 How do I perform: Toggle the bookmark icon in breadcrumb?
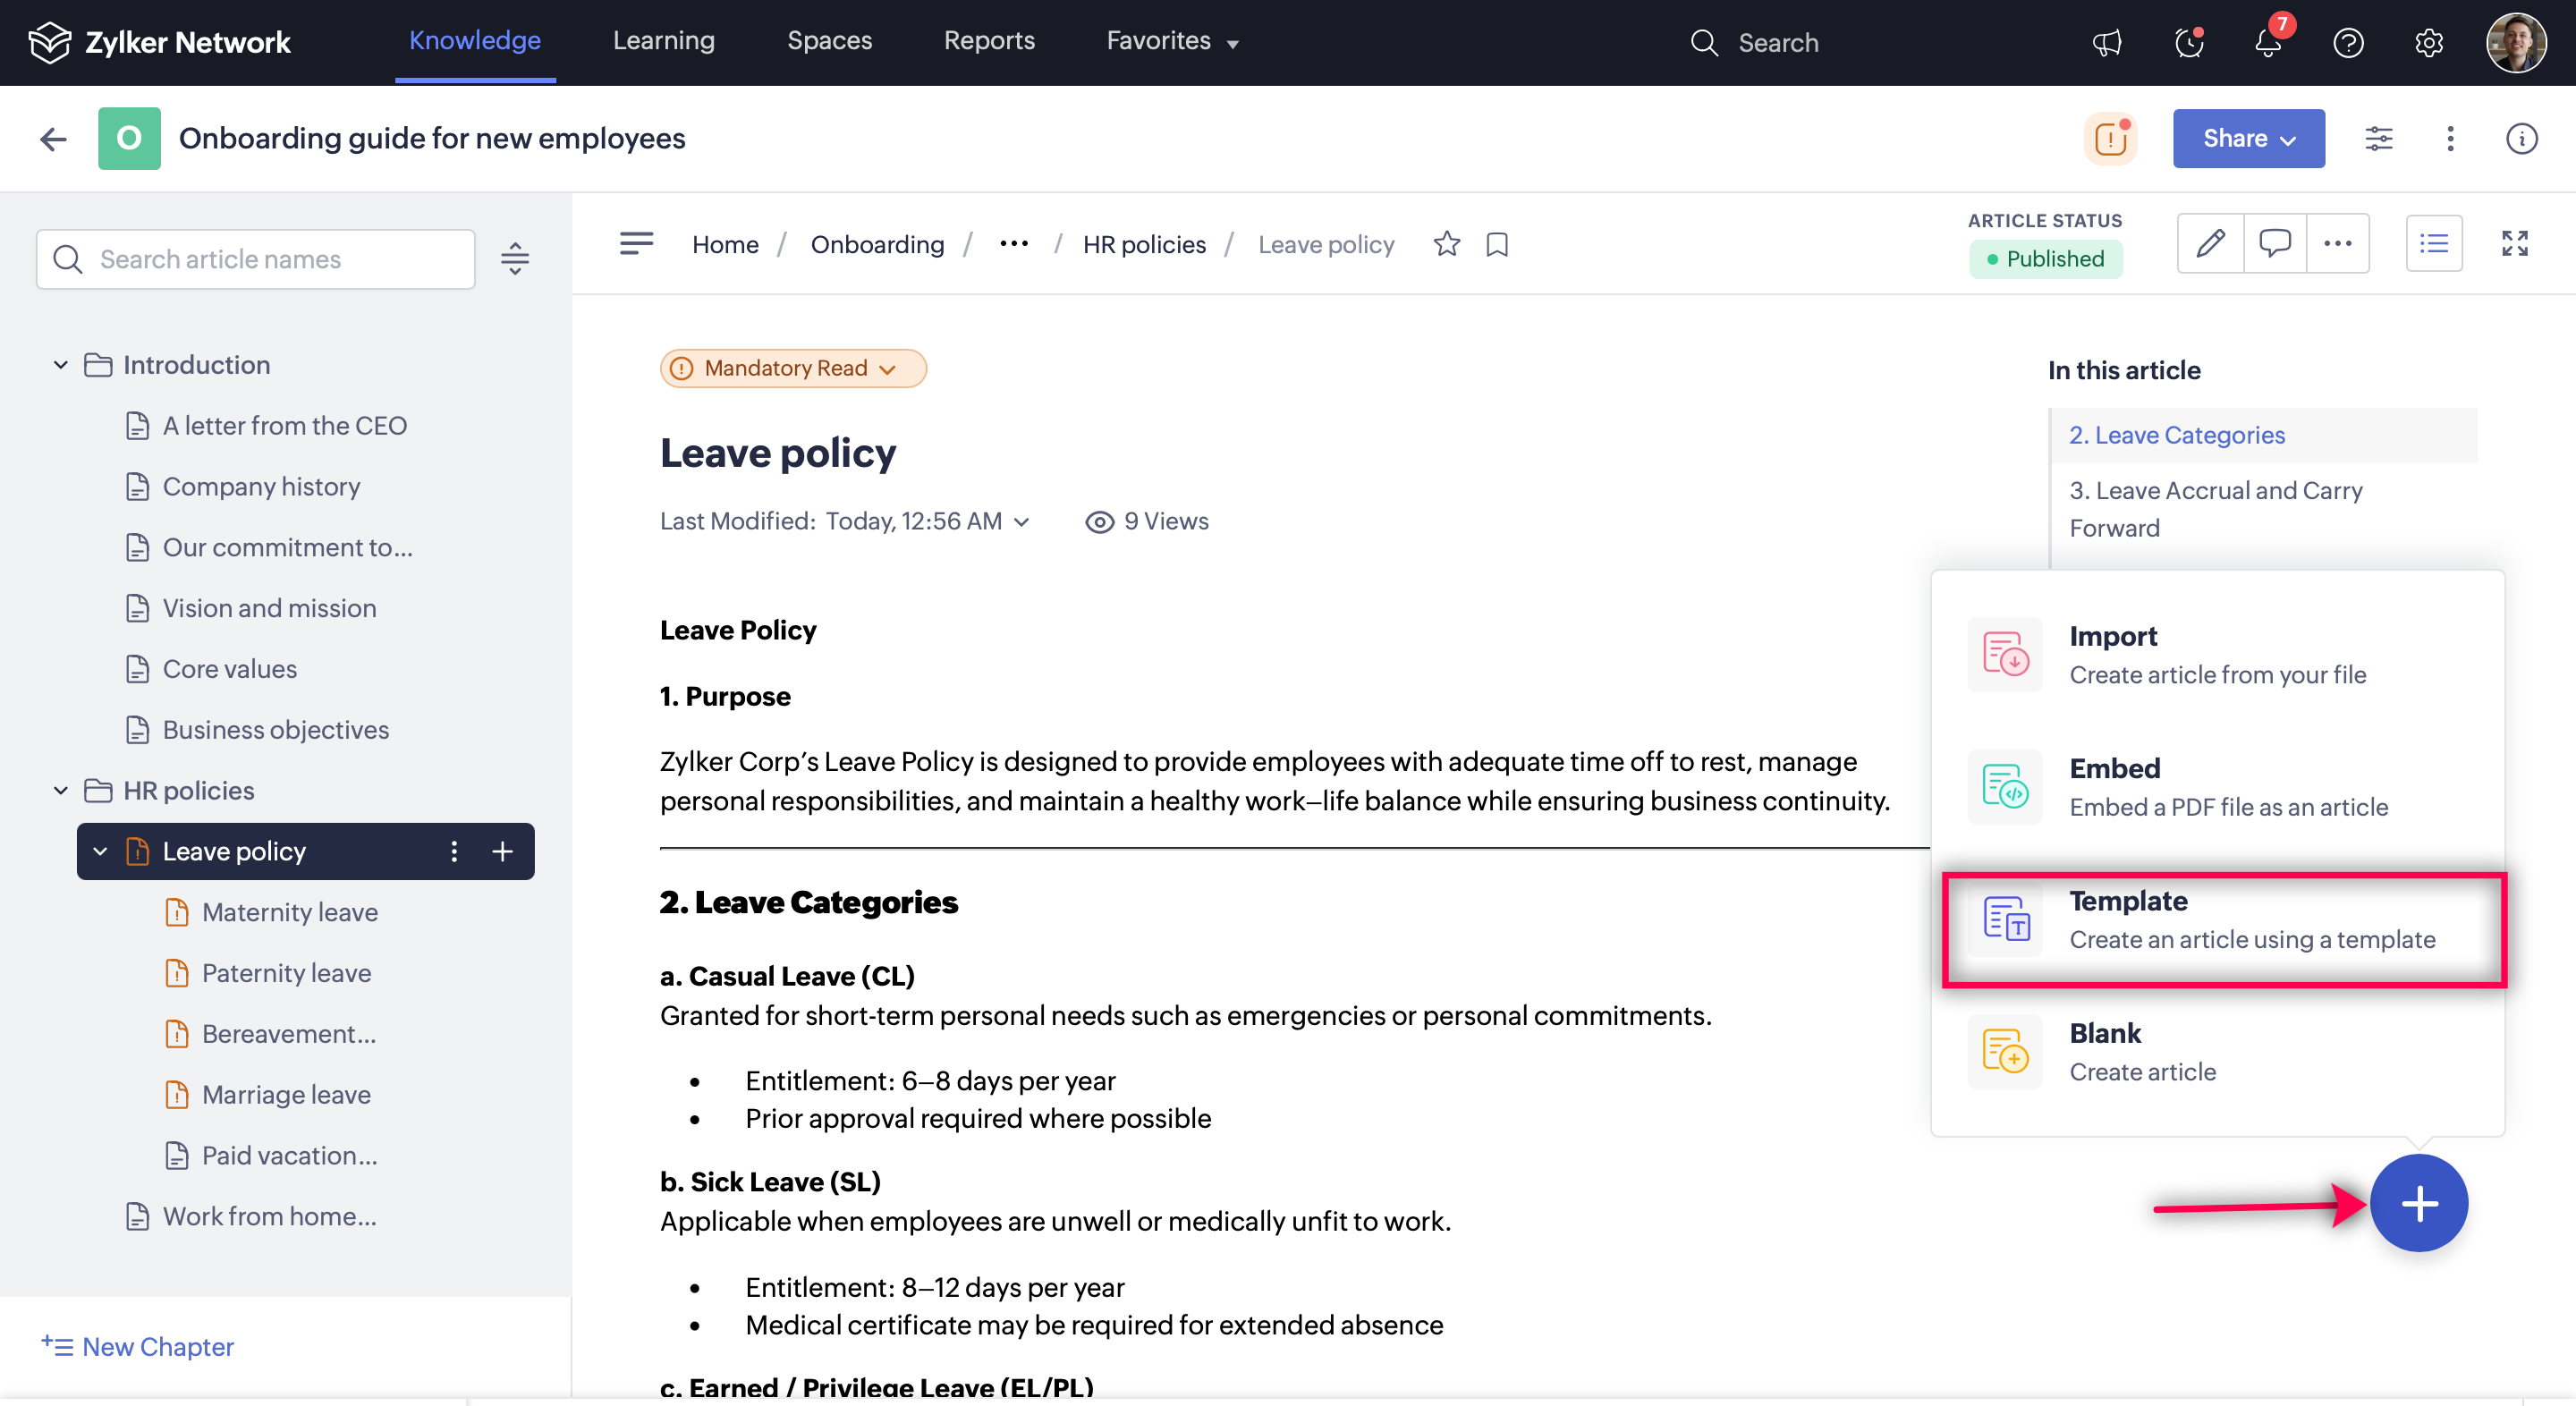click(x=1496, y=244)
